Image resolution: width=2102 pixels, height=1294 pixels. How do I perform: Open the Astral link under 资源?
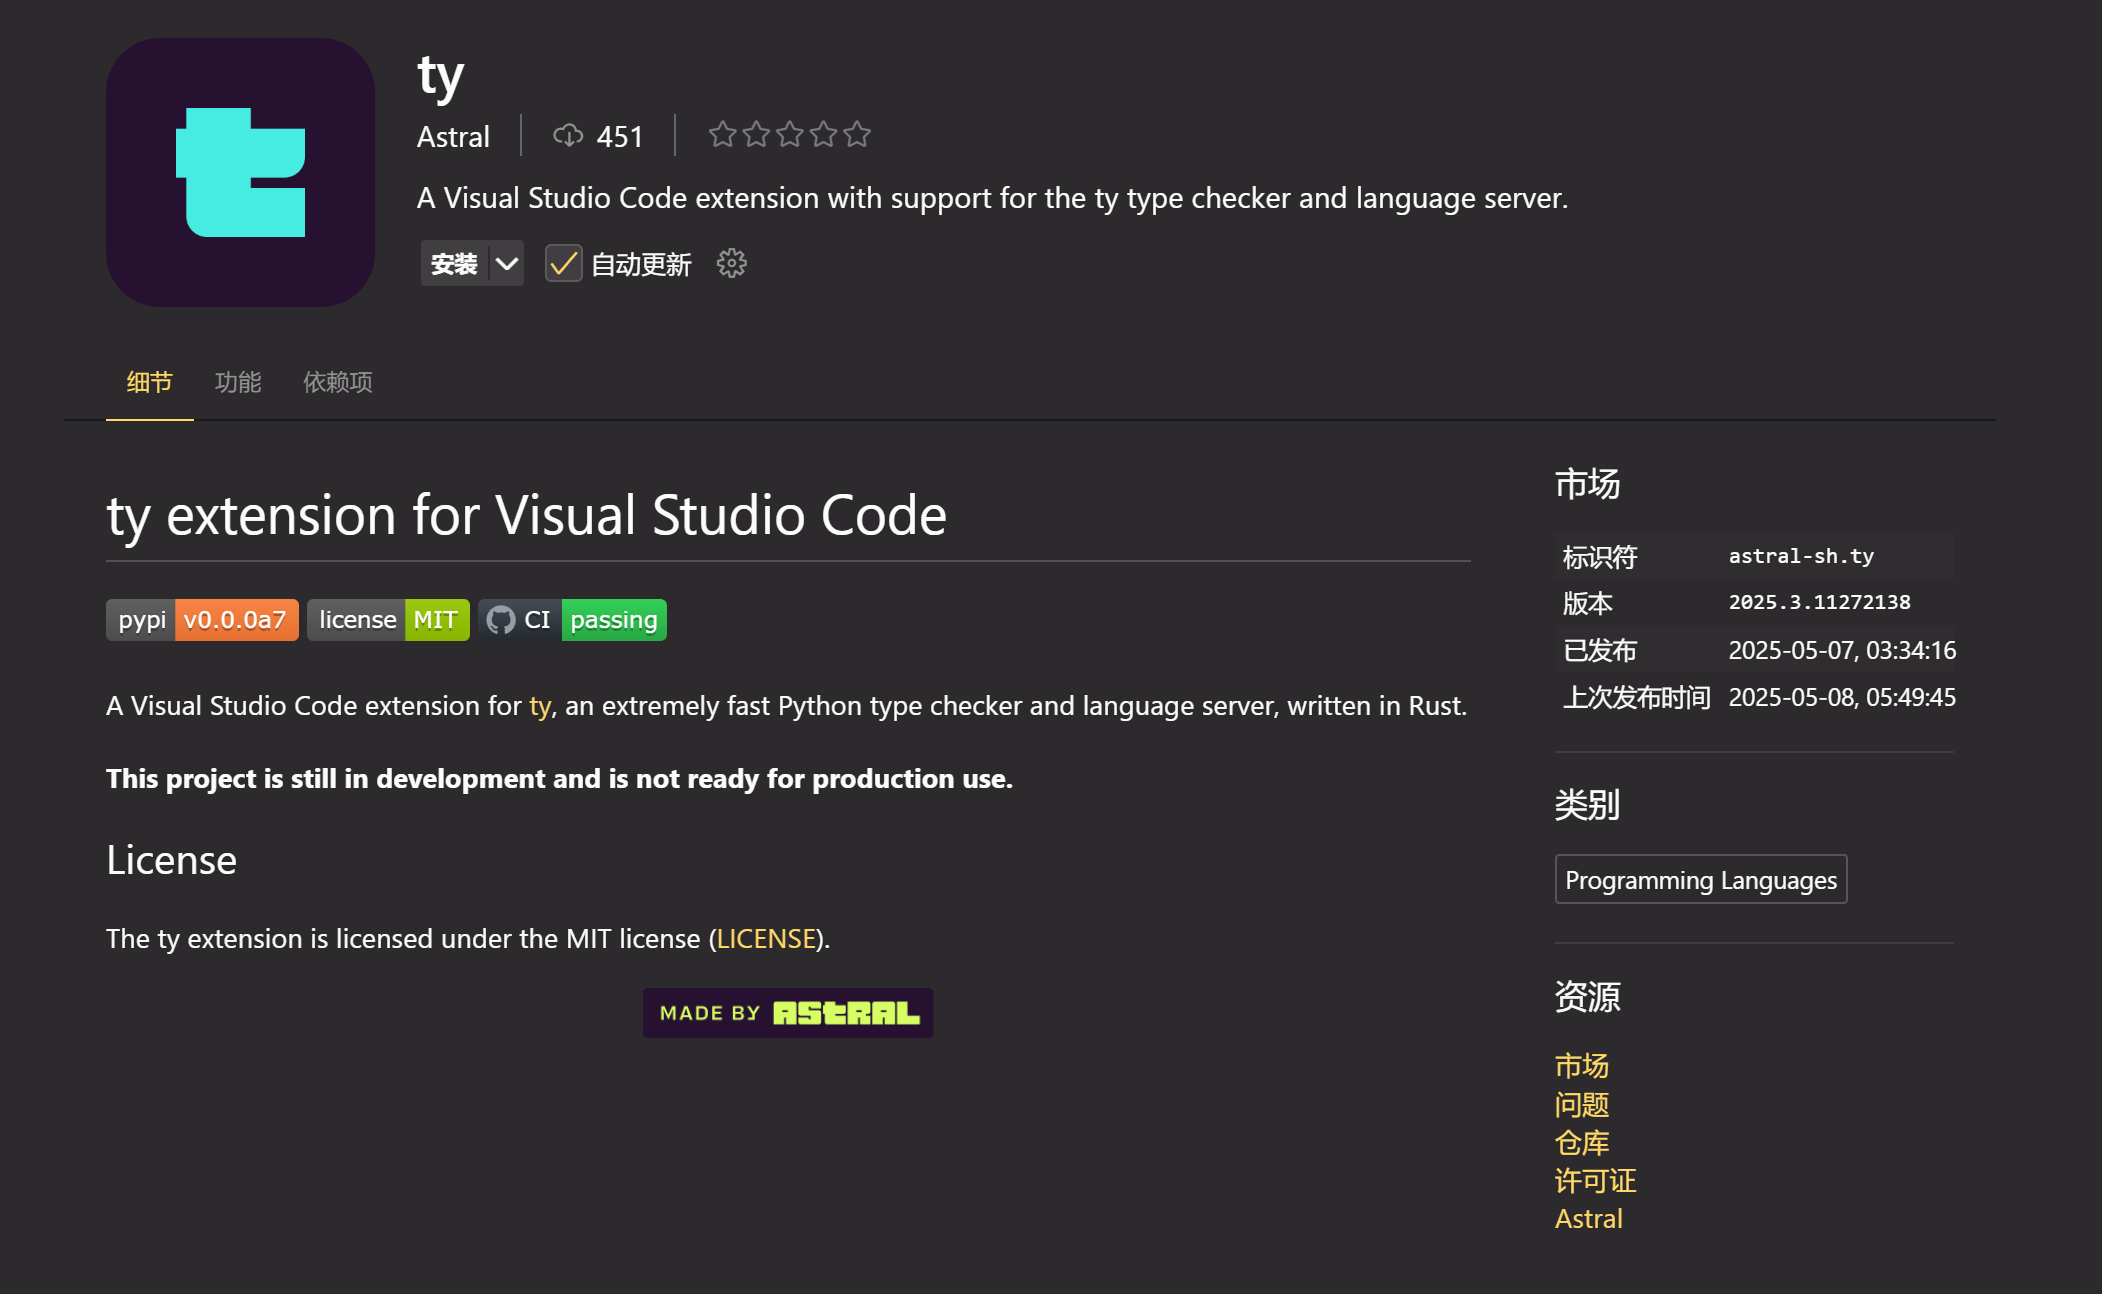(1589, 1219)
